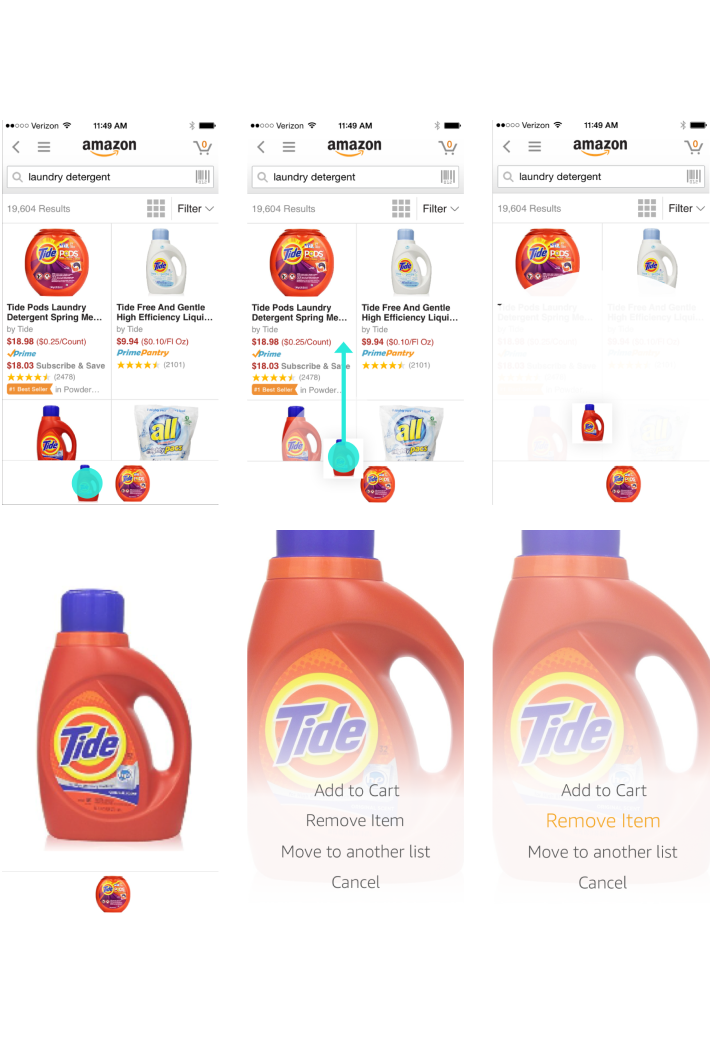The height and width of the screenshot is (1048, 711).
Task: Focus the laundry detergent search field in third screen
Action: point(600,176)
